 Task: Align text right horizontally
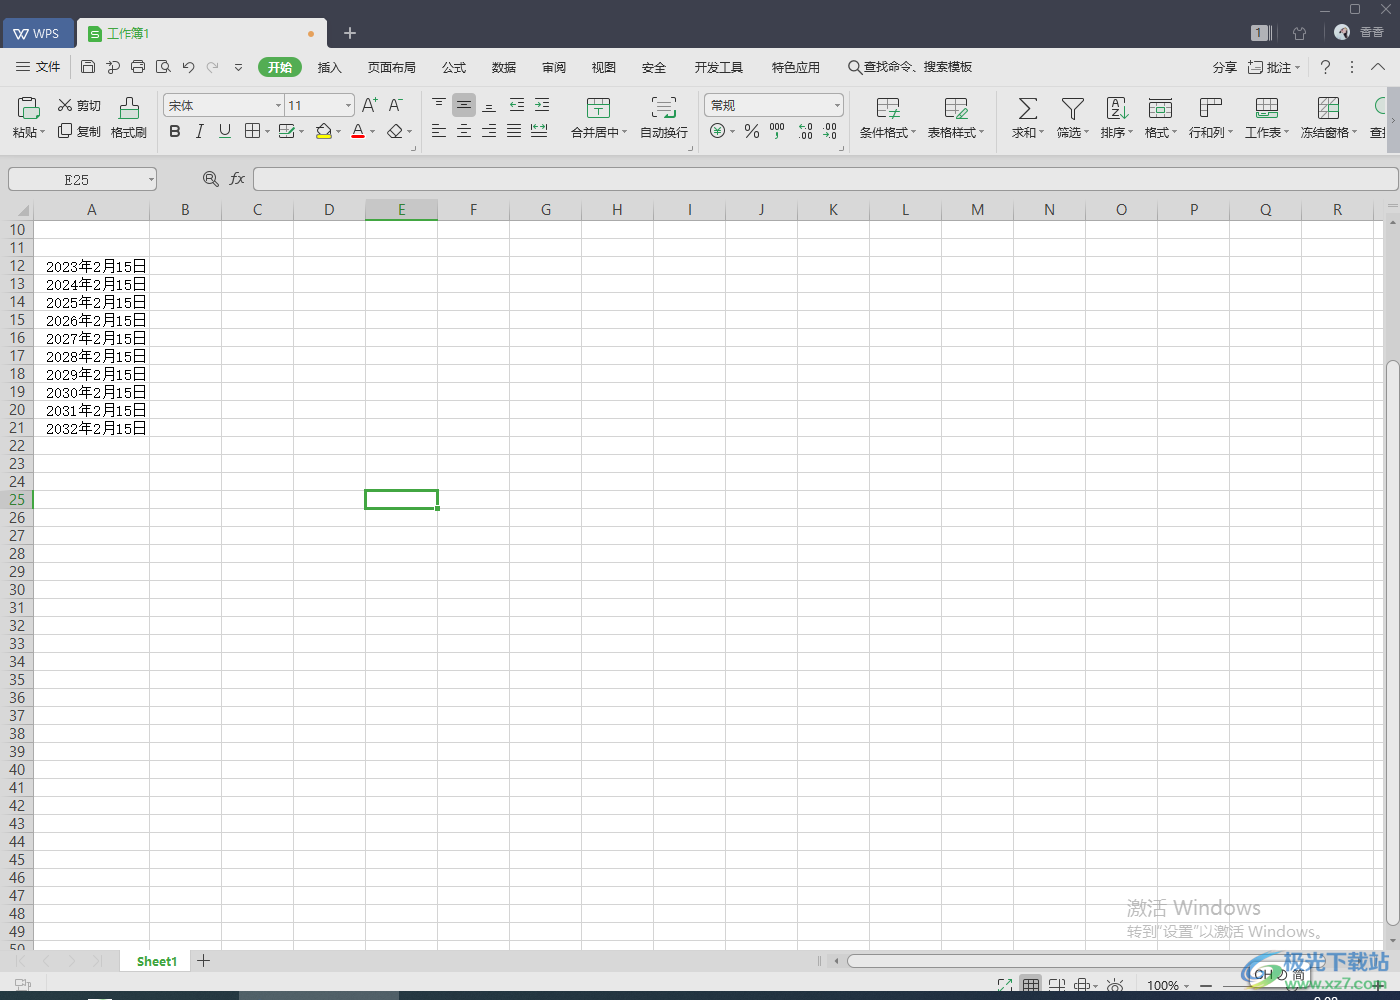[x=489, y=131]
